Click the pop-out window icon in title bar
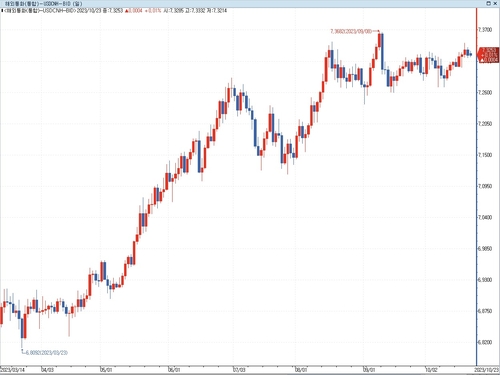Viewport: 500px width, 375px height. pyautogui.click(x=489, y=3)
